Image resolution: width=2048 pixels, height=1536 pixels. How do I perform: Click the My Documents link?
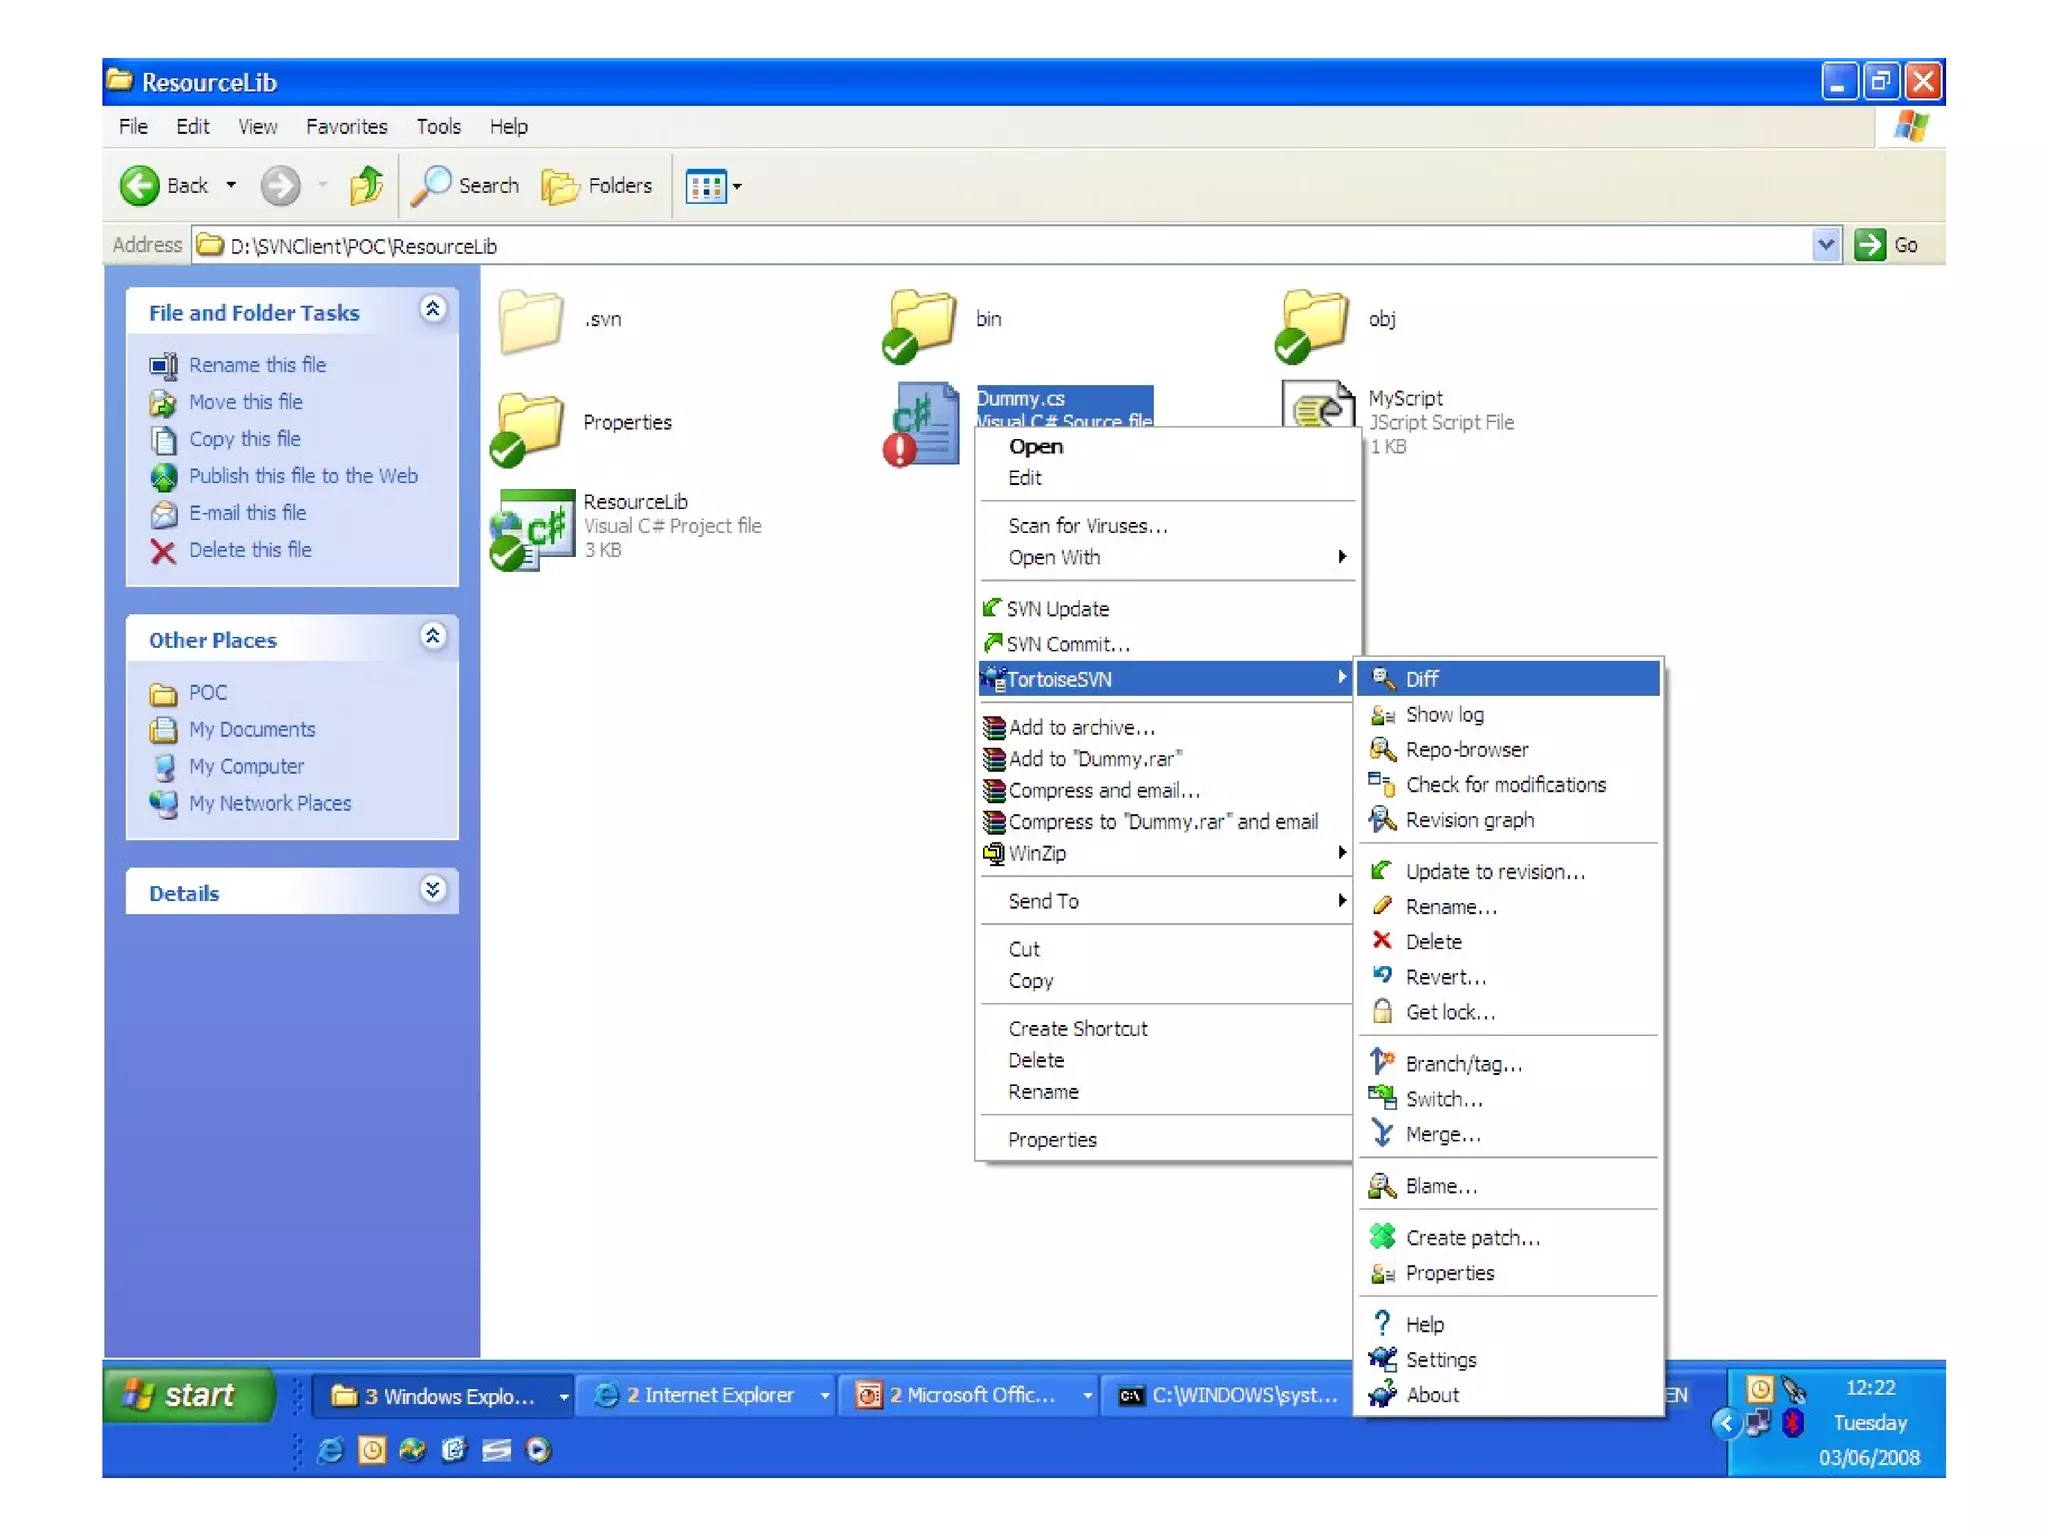click(x=252, y=730)
